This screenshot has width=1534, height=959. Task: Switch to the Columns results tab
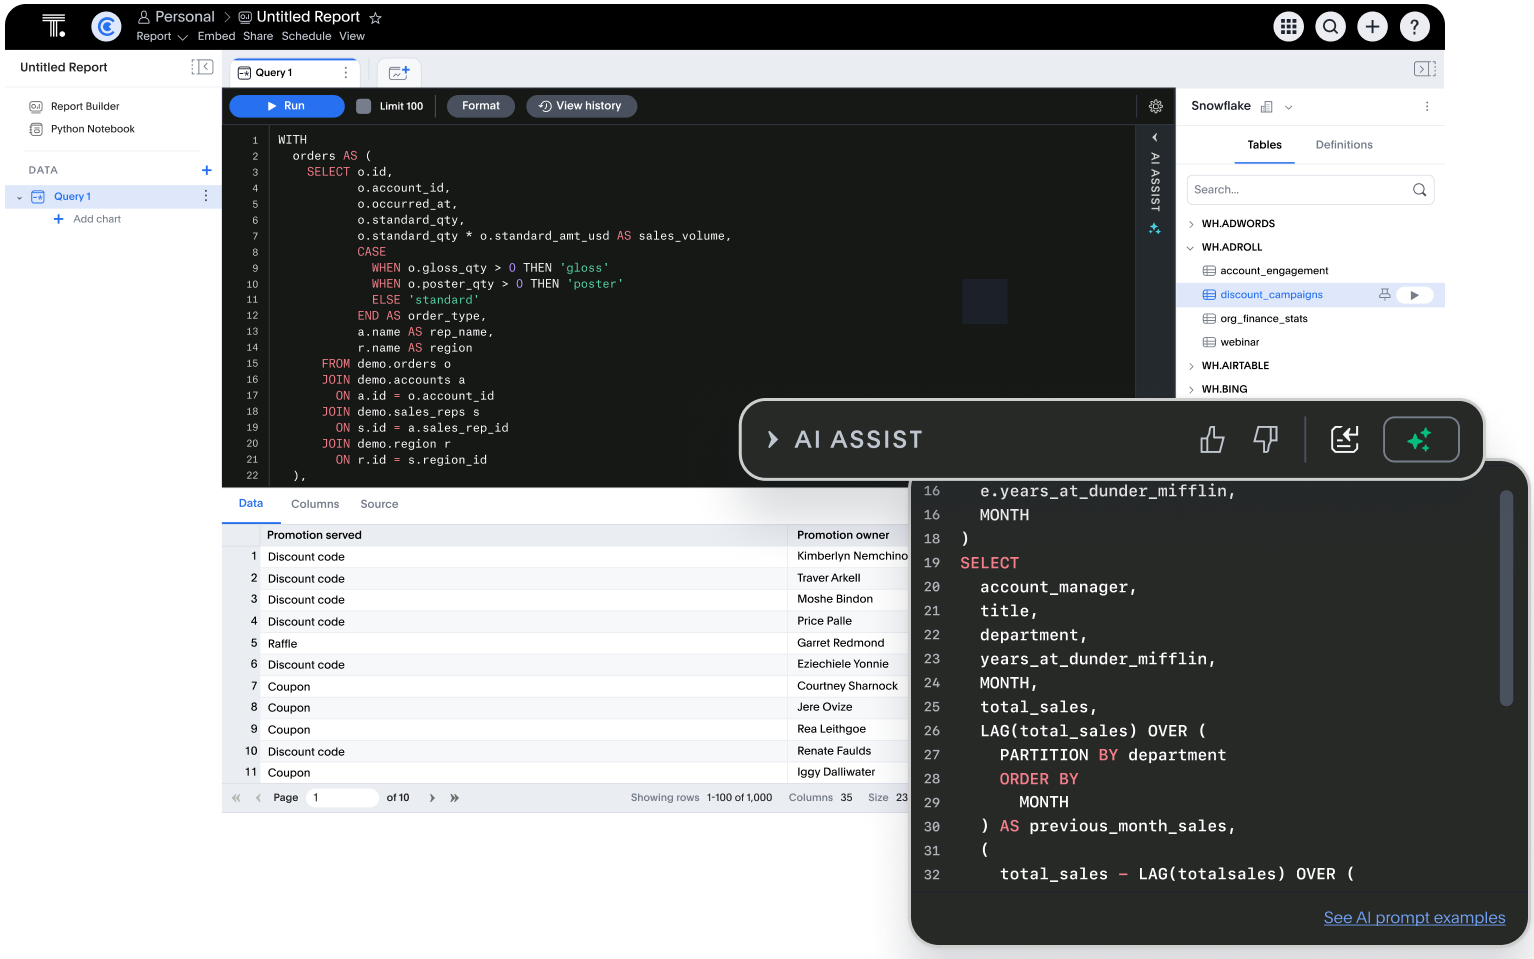[x=315, y=504]
